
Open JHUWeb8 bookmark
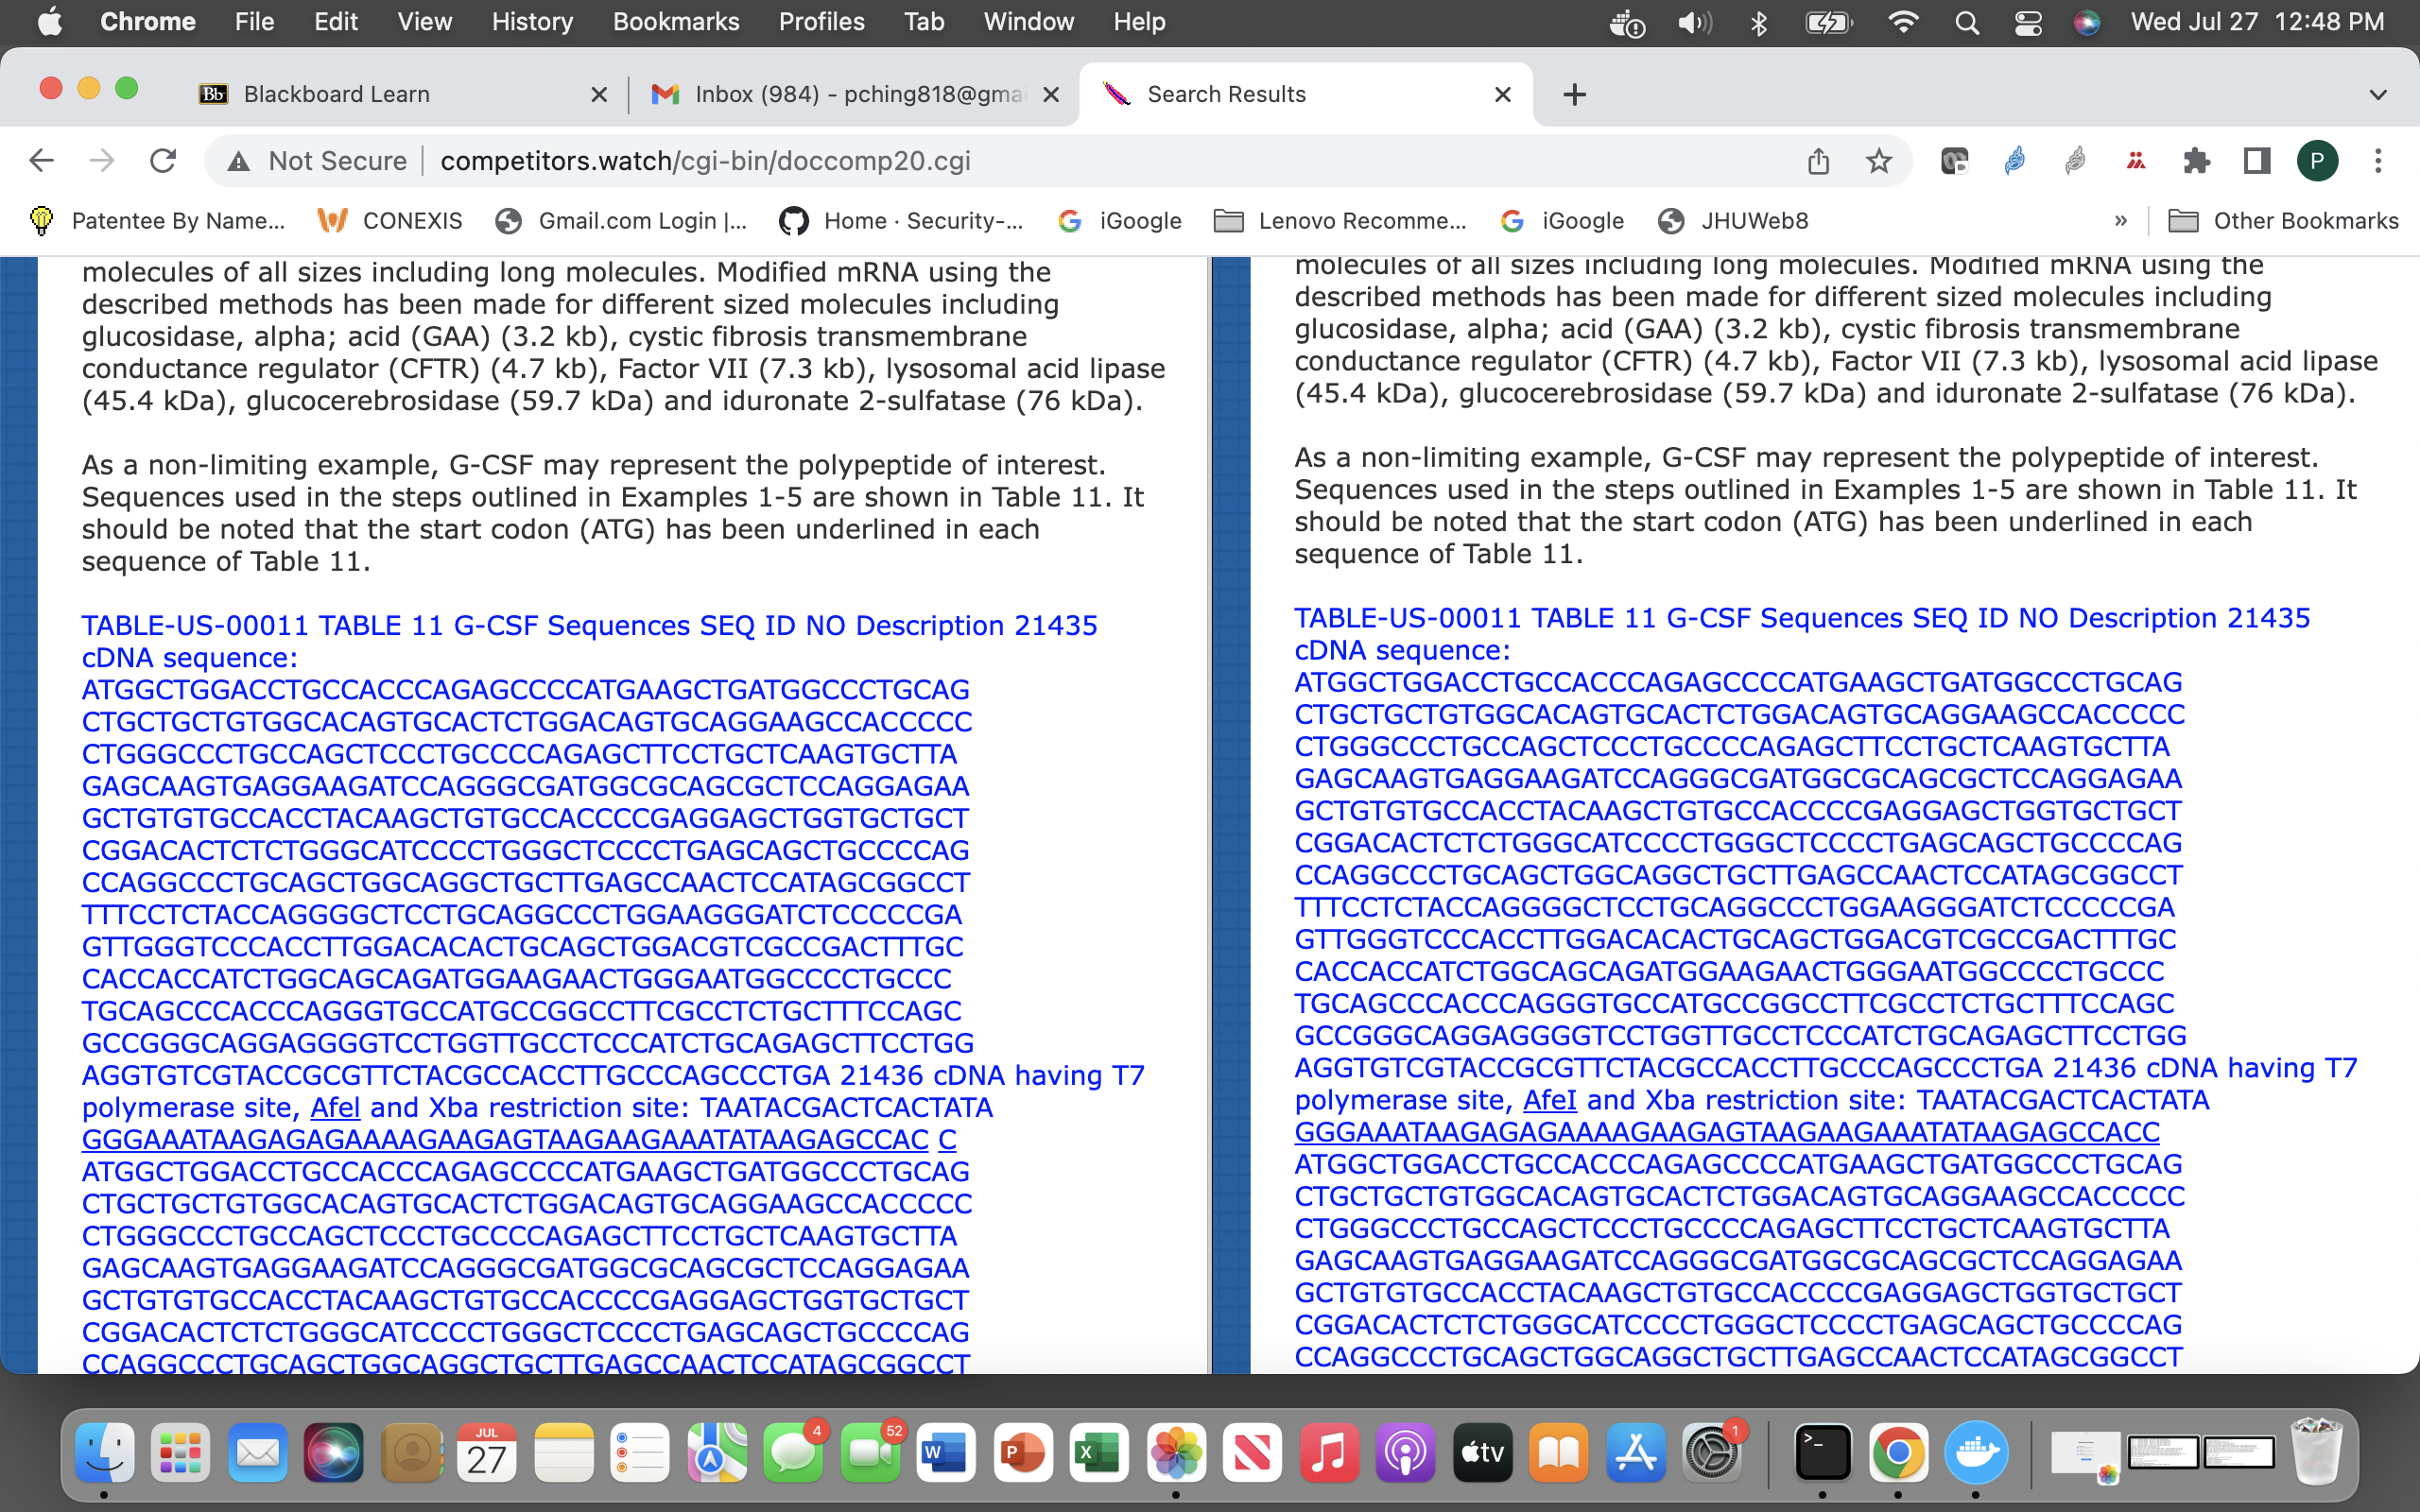(1734, 221)
